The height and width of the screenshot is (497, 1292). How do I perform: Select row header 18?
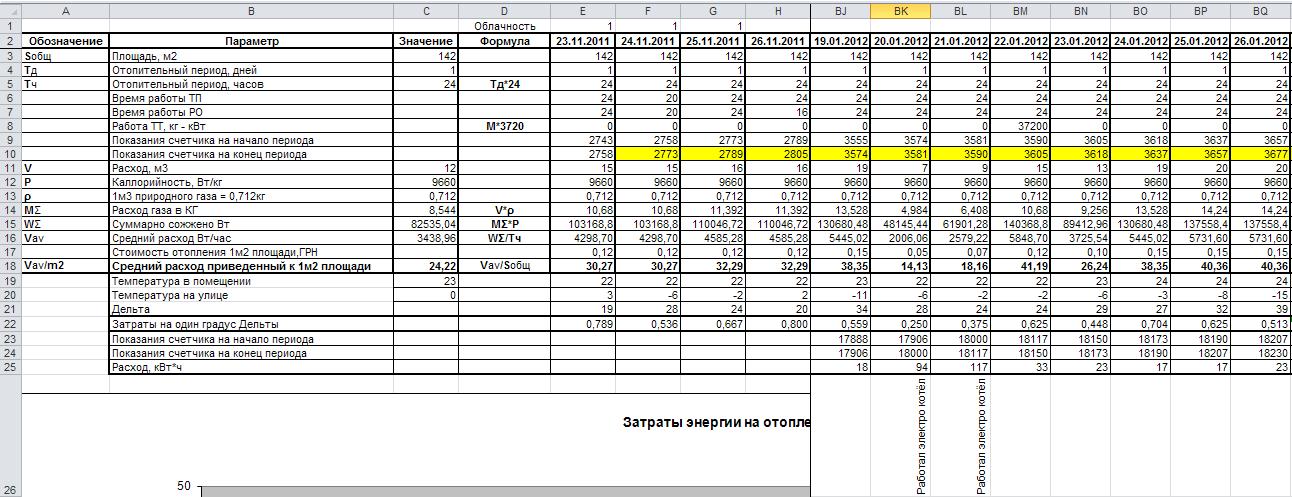pyautogui.click(x=10, y=266)
